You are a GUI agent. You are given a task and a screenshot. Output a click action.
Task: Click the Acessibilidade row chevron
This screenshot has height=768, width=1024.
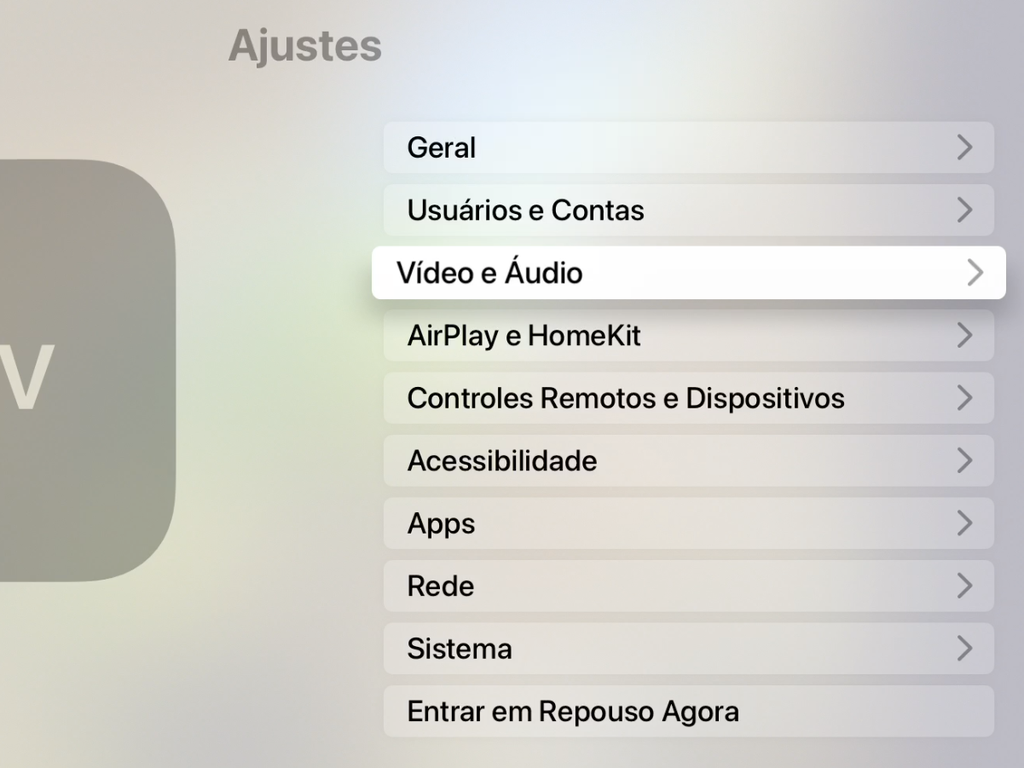click(965, 461)
